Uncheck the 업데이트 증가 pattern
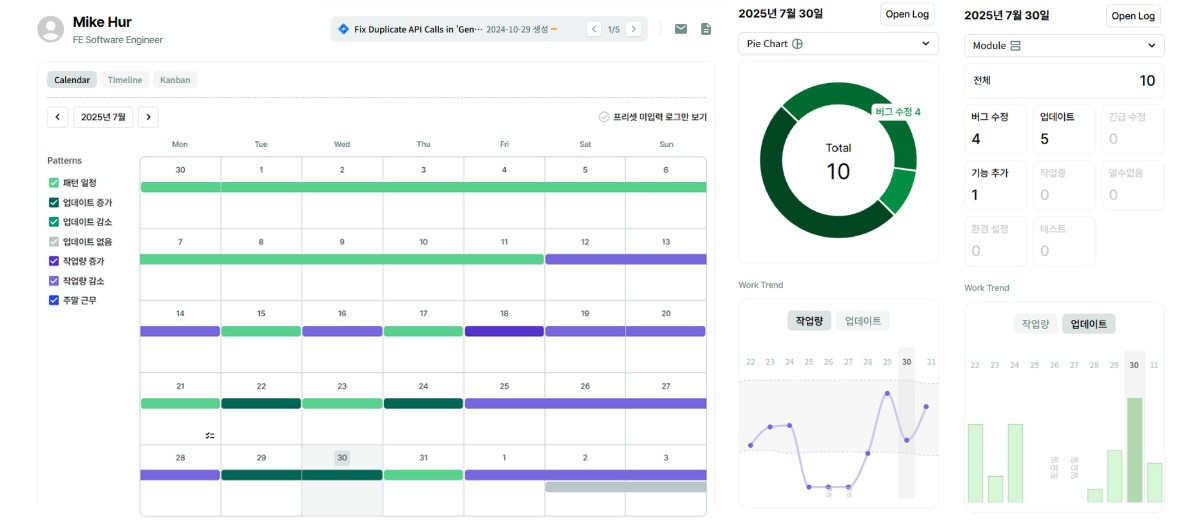This screenshot has height=528, width=1192. (x=53, y=202)
